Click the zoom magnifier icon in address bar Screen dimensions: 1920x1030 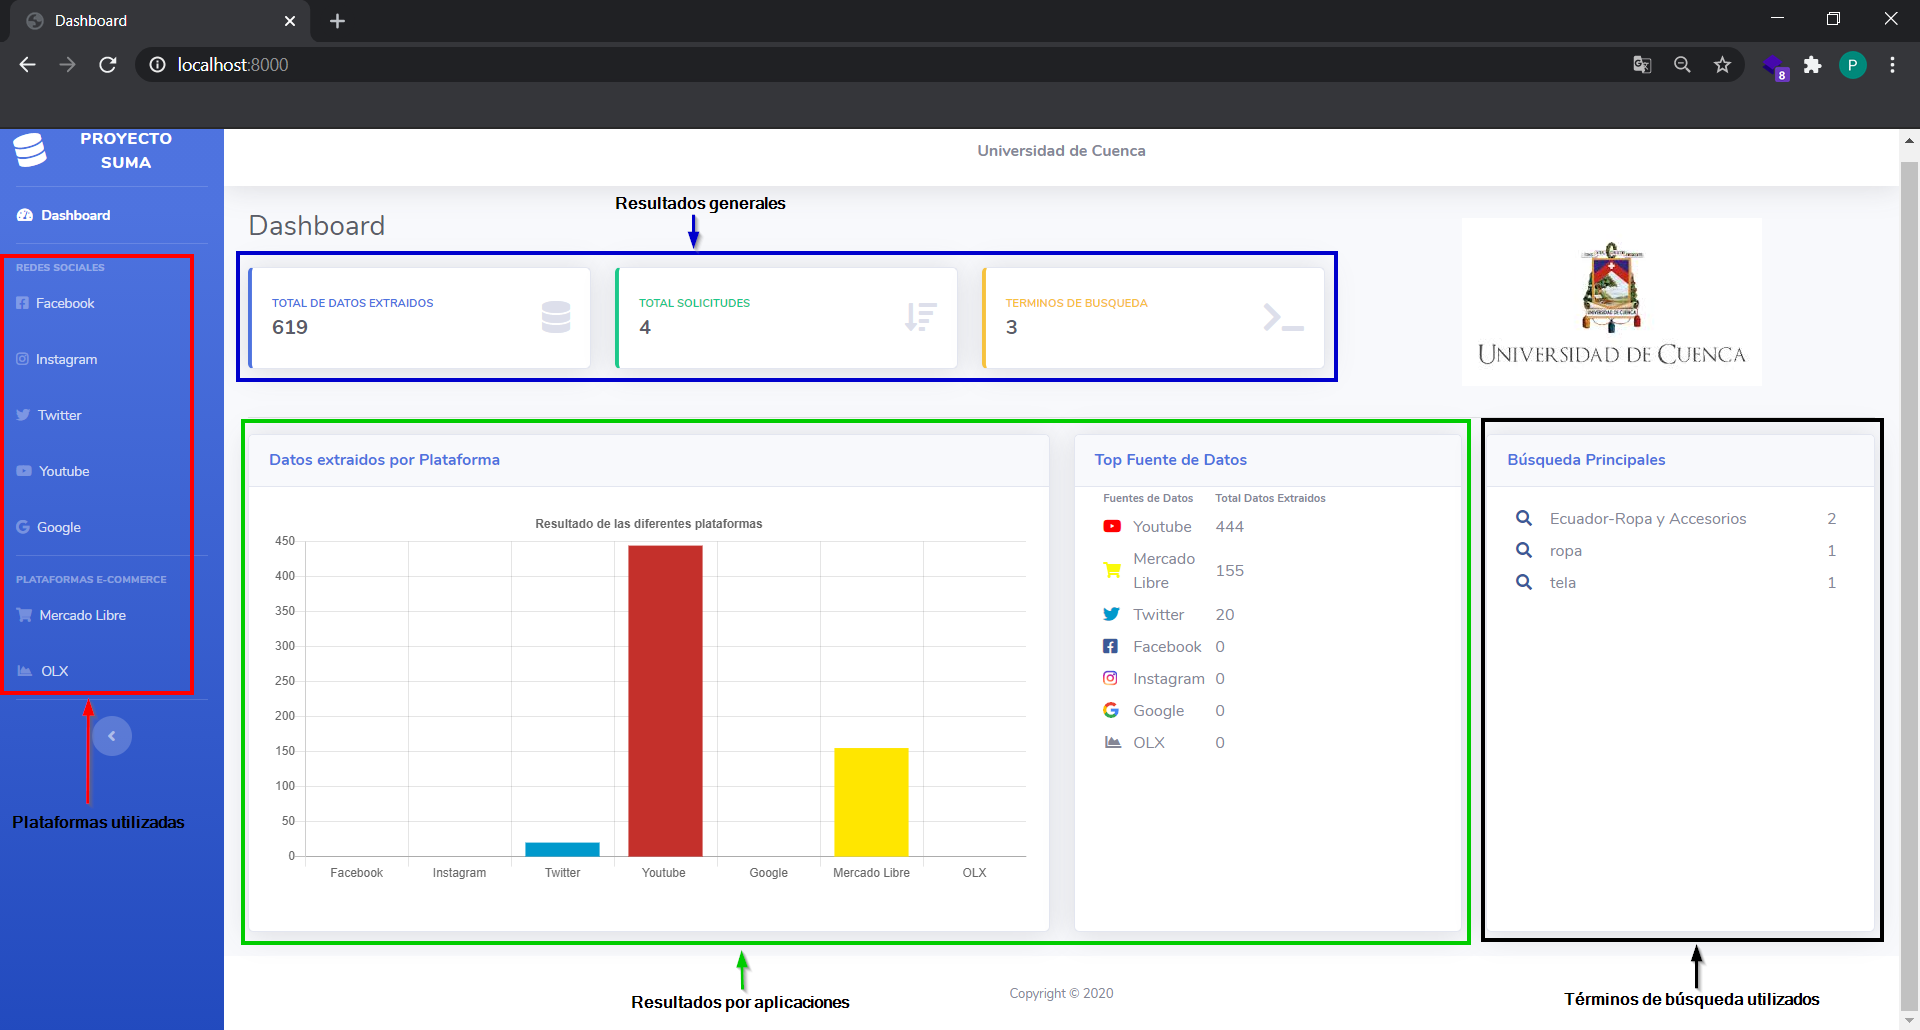point(1682,64)
